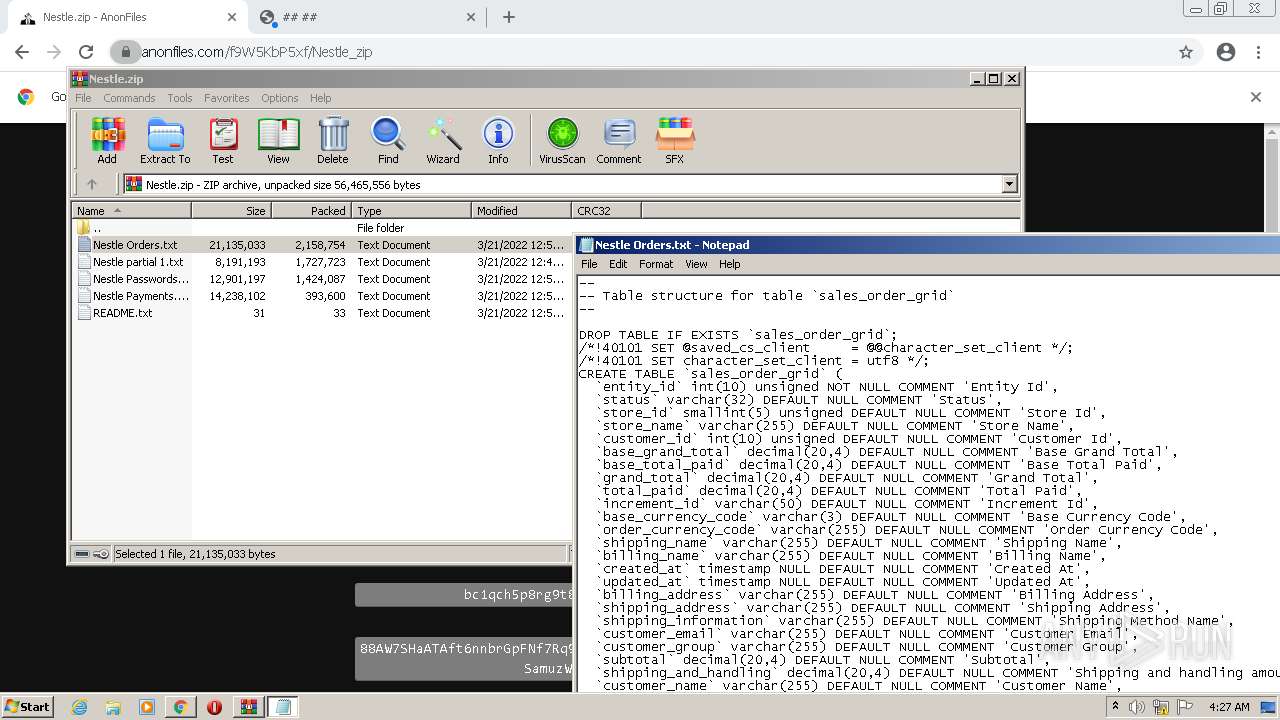Open Internet Explorer from taskbar
The height and width of the screenshot is (720, 1280).
point(79,707)
